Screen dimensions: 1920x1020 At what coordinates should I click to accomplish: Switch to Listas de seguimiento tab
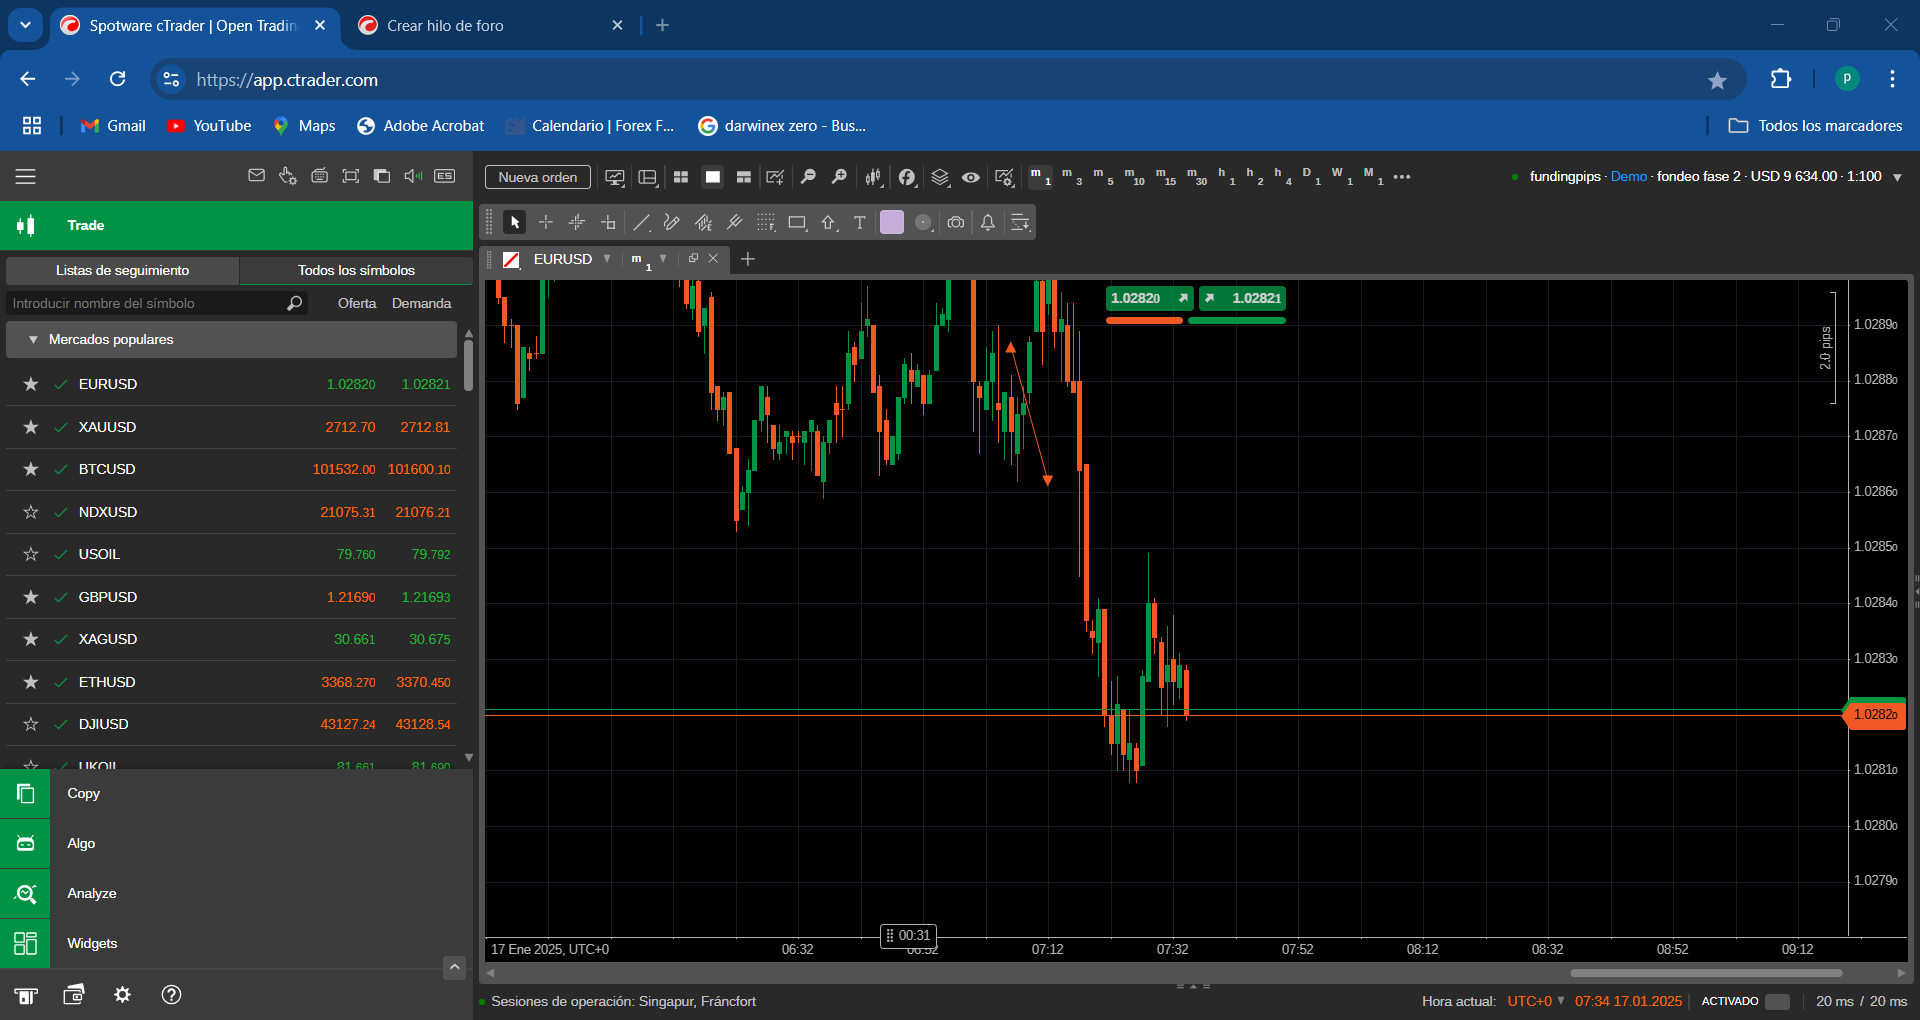(x=122, y=270)
